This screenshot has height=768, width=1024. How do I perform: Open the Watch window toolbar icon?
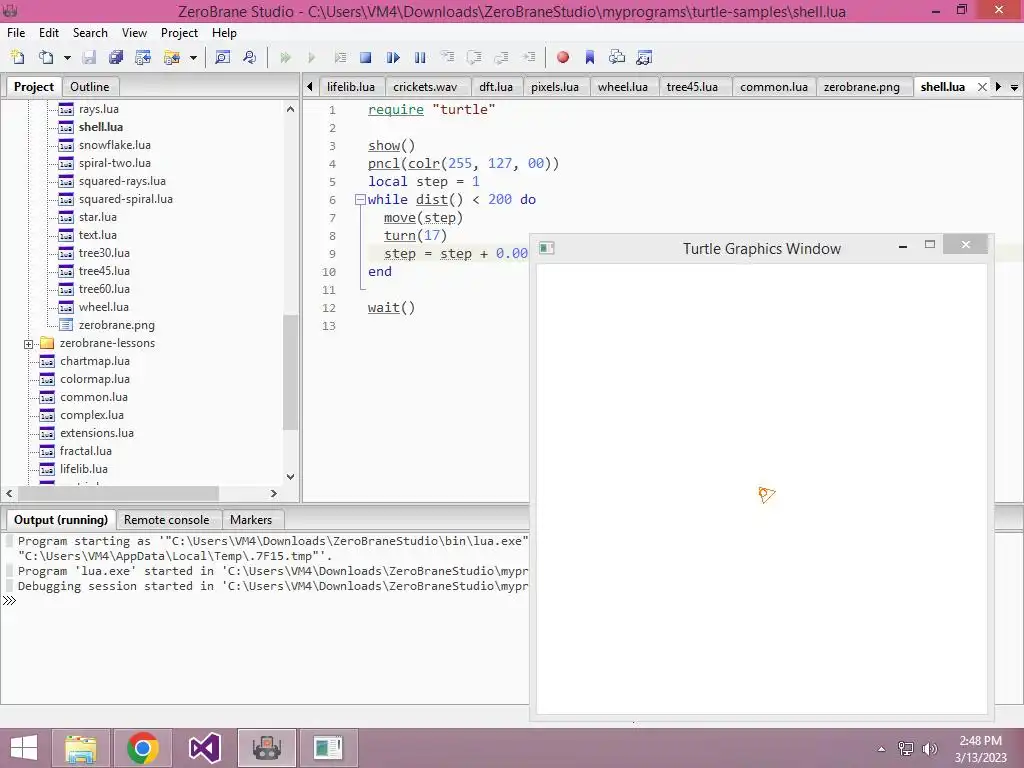coord(644,57)
